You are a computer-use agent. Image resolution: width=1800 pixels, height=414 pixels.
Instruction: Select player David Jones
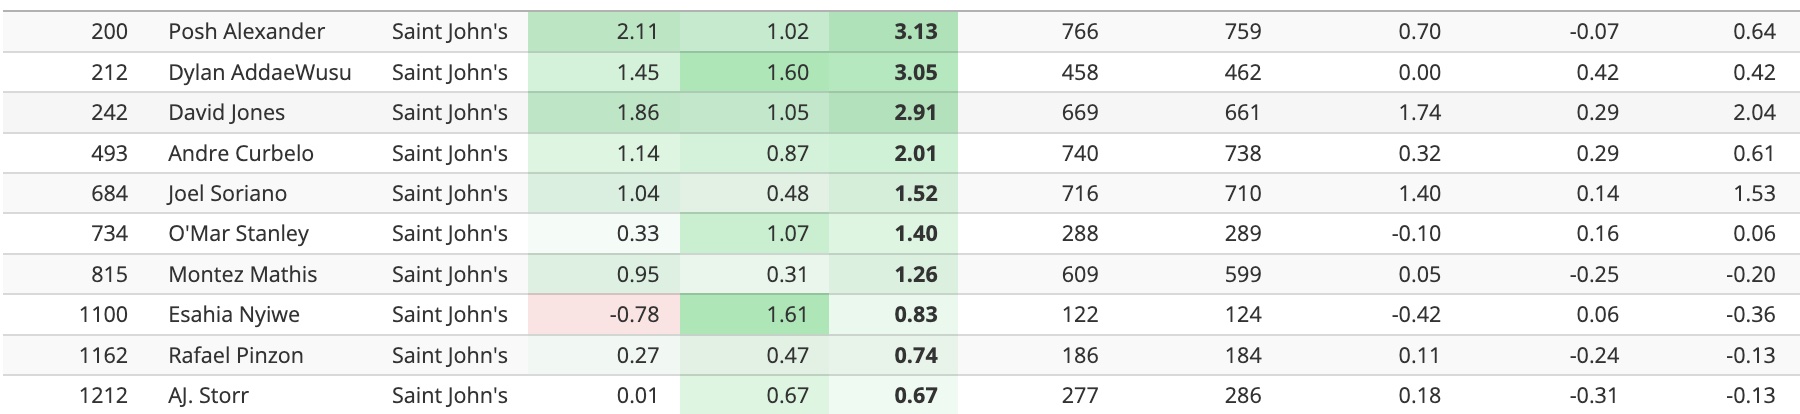click(226, 113)
